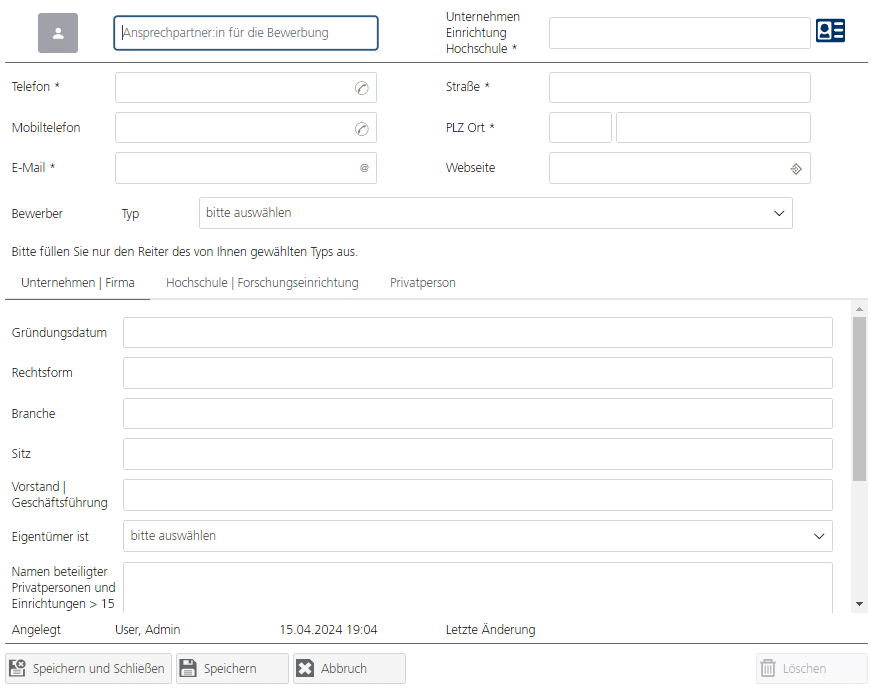Screen dimensions: 871x688
Task: Click the Rechtsform input field
Action: click(478, 373)
